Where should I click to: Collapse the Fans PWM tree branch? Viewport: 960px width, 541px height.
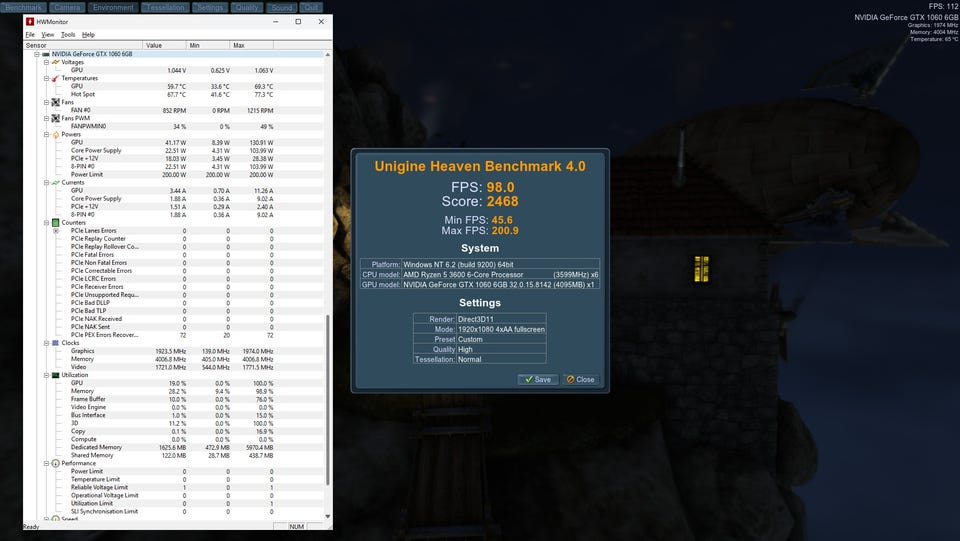tap(47, 118)
